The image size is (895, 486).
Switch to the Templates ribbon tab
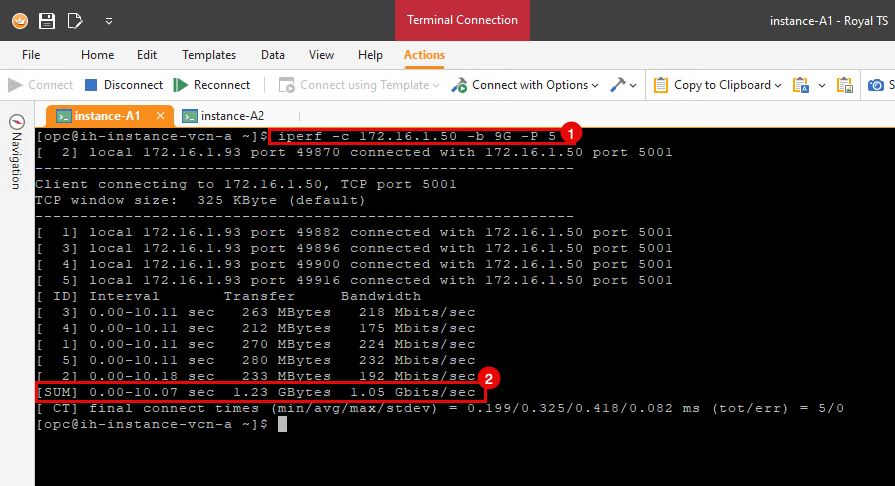[x=209, y=55]
